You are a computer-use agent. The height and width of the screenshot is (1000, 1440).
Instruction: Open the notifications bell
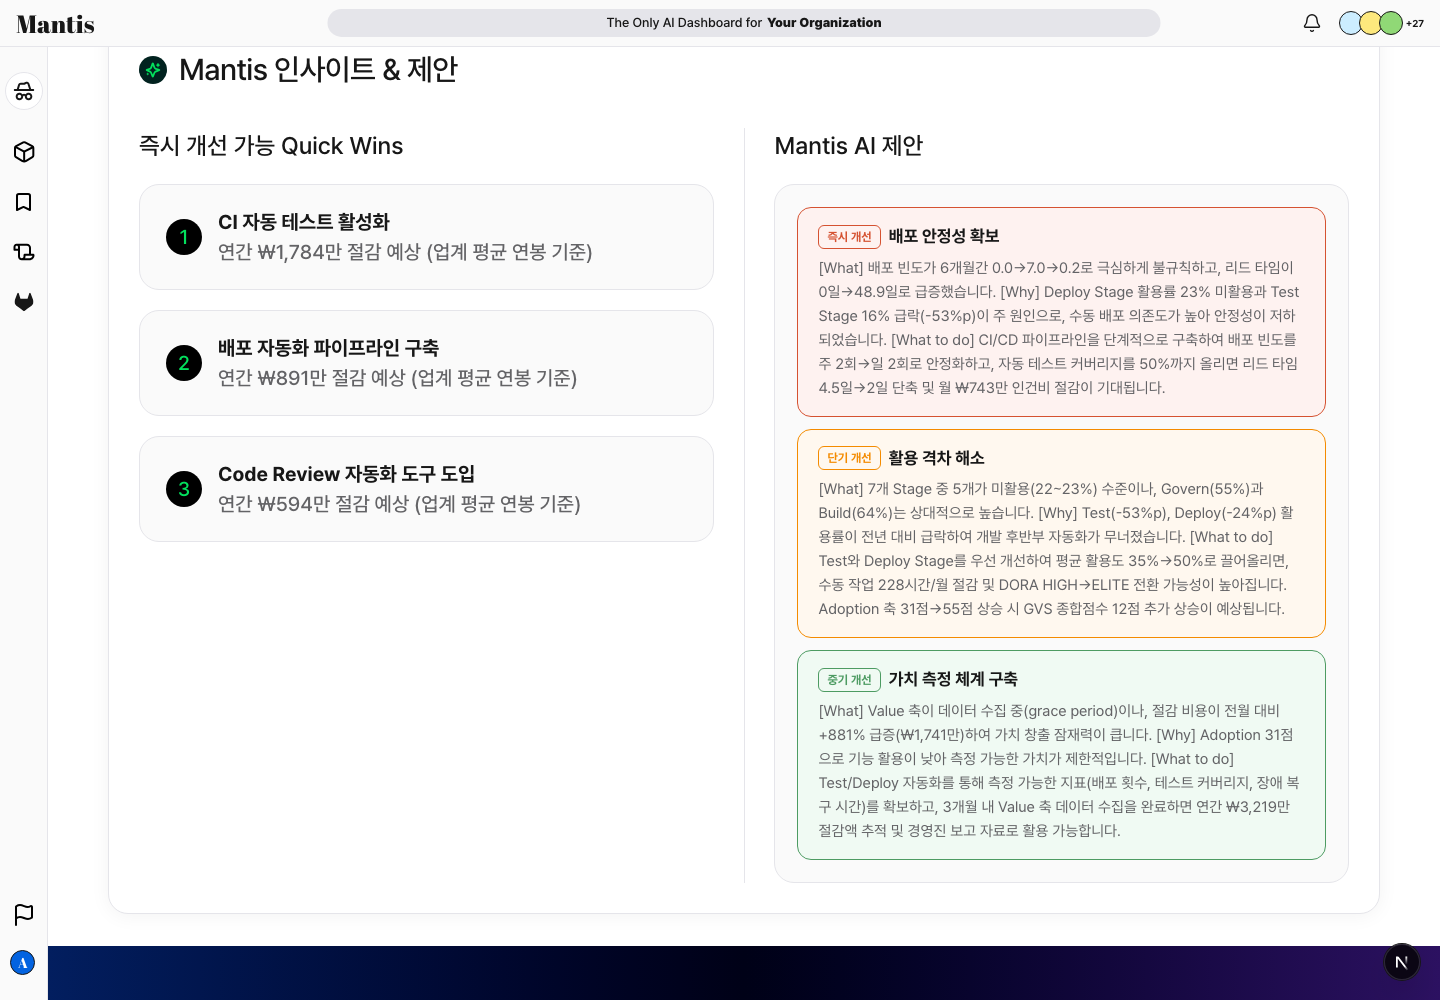(1312, 23)
